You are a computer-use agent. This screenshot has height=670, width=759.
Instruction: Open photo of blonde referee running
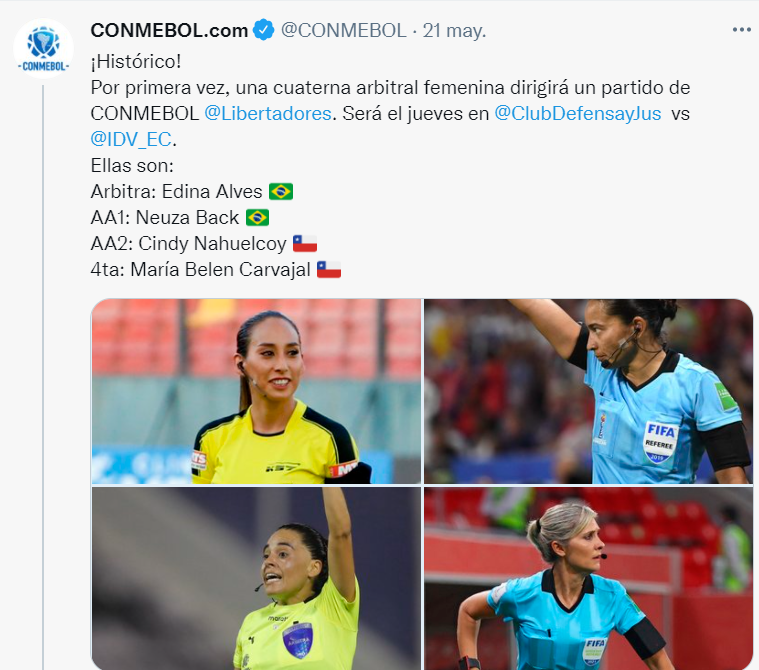pyautogui.click(x=588, y=579)
